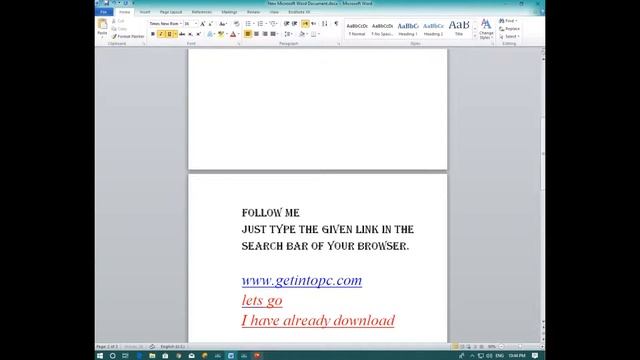Screen dimensions: 640x360
Task: Click the Multilevel List icon
Action: coord(273,24)
